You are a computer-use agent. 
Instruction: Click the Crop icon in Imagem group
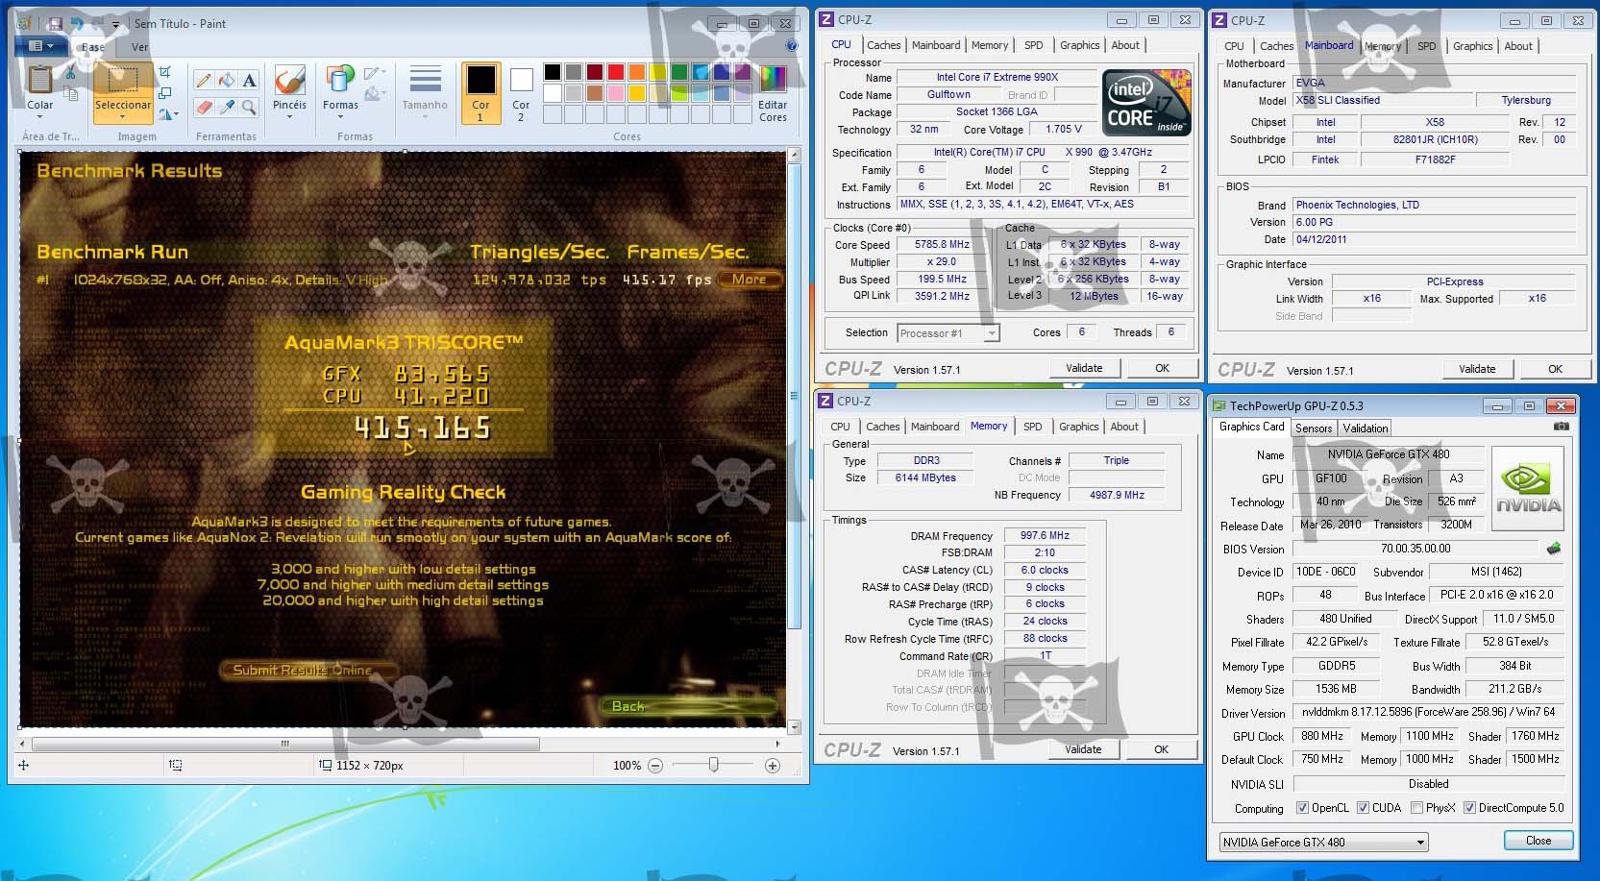165,72
